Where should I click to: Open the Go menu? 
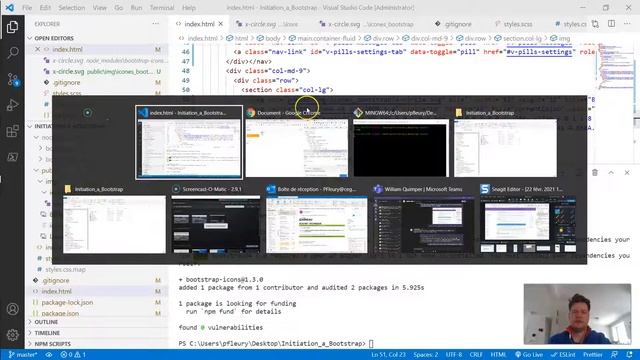118,8
